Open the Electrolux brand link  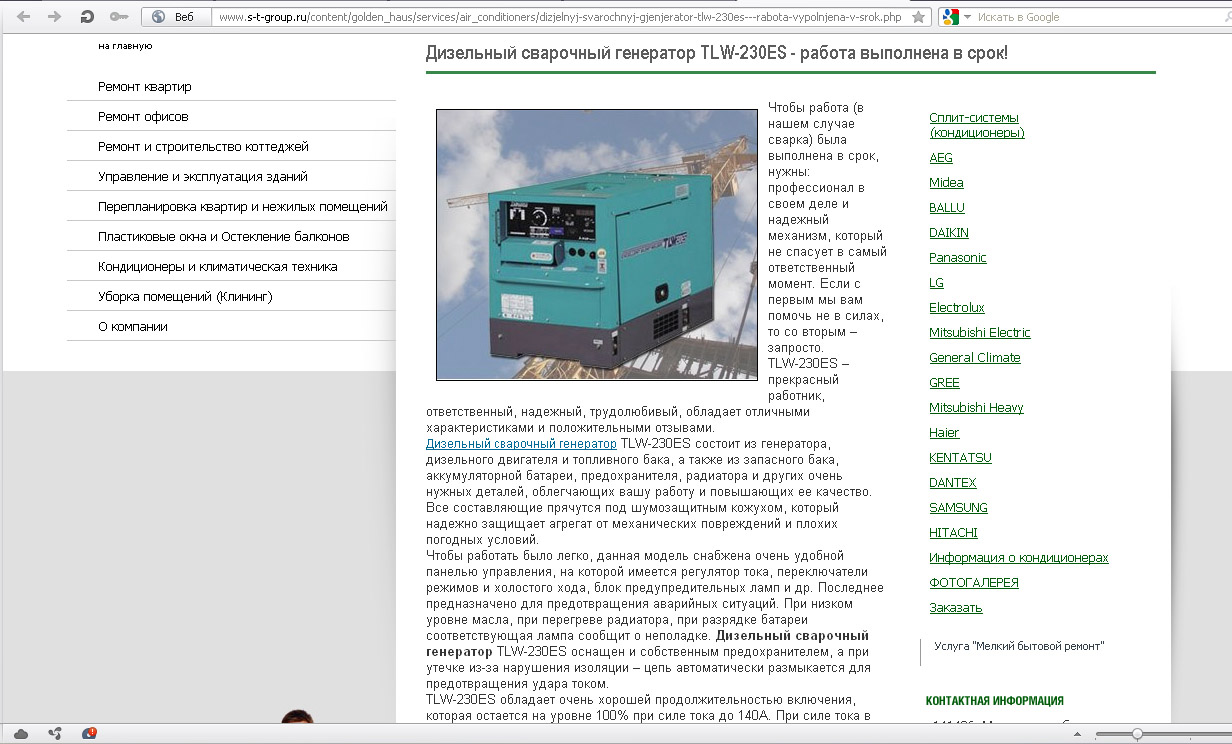957,308
